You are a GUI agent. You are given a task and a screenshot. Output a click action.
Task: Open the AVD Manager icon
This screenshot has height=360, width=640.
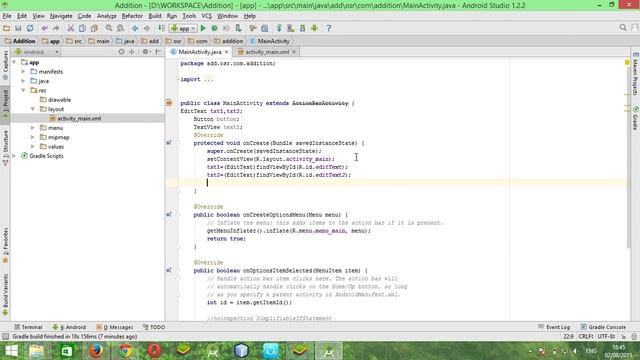pyautogui.click(x=291, y=28)
